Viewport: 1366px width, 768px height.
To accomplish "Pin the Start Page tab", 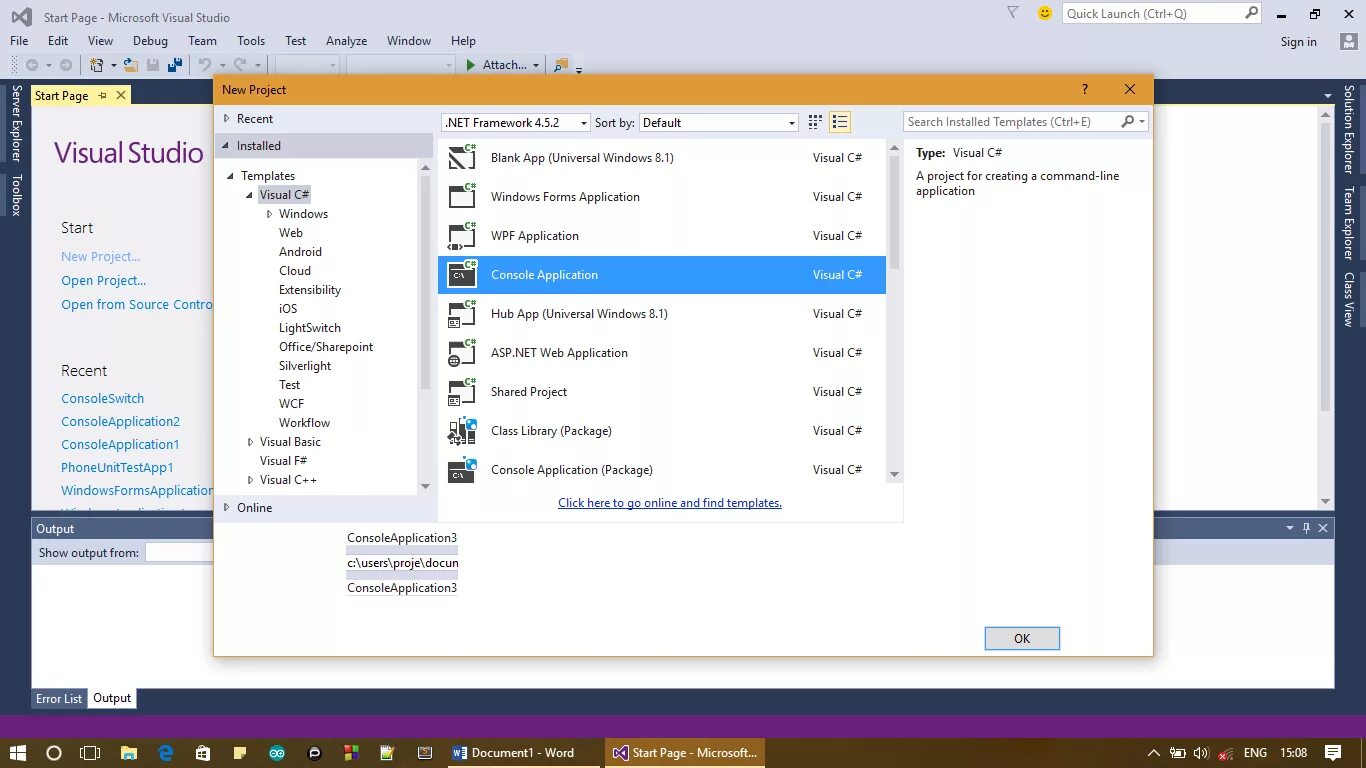I will 102,95.
